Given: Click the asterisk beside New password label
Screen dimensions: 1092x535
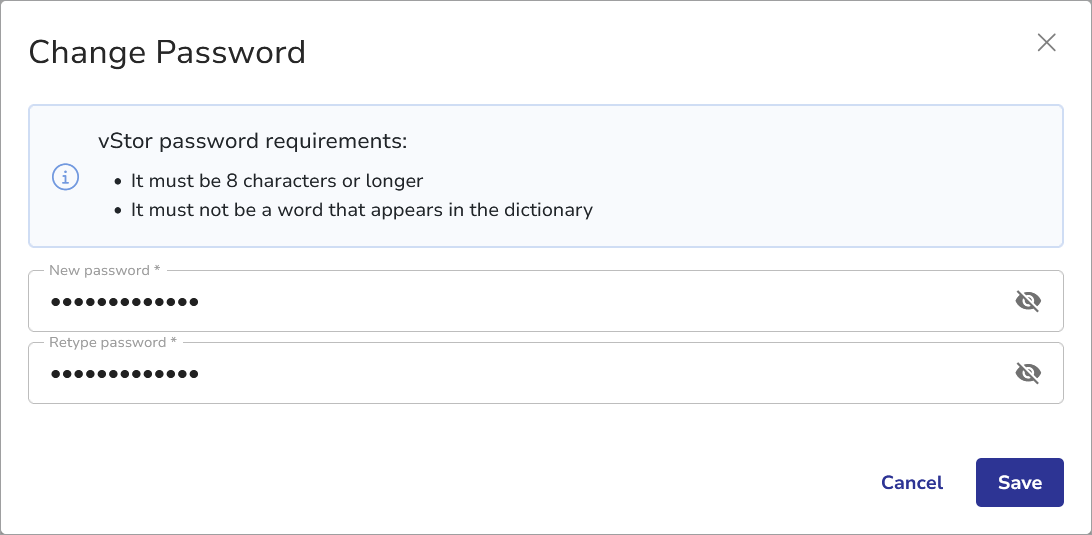Looking at the screenshot, I should click(158, 271).
